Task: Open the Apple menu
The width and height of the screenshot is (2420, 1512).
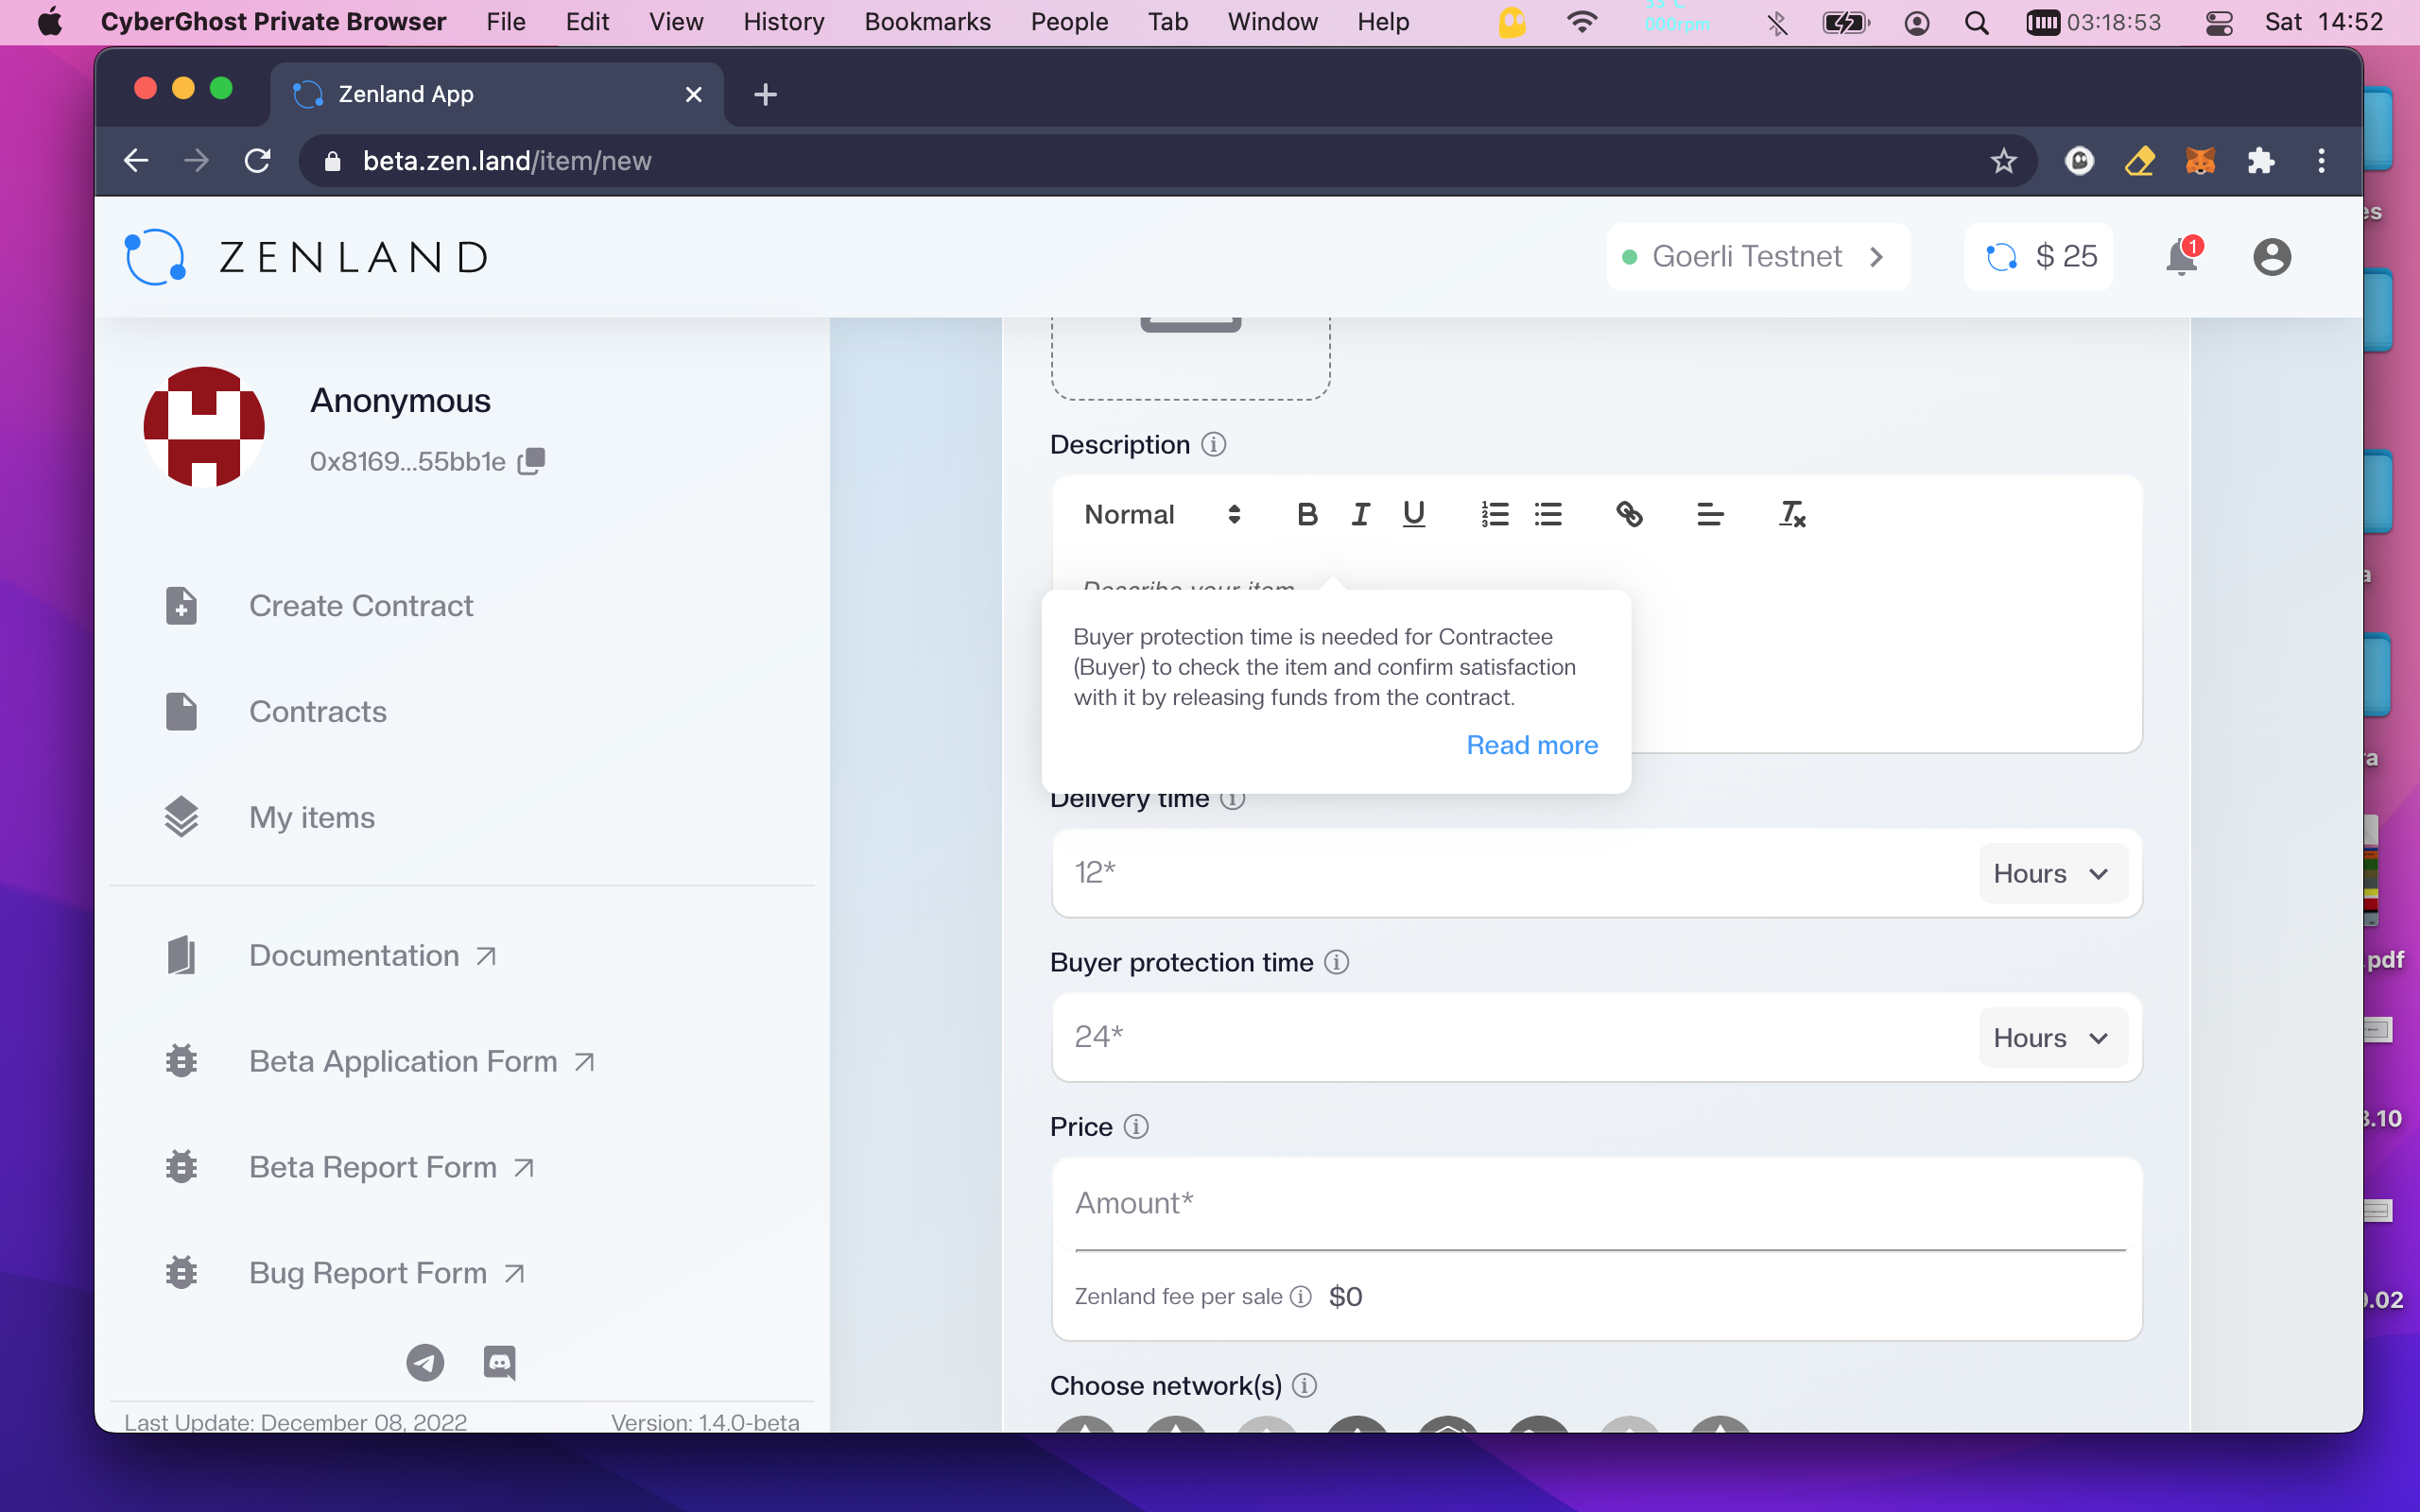Action: [49, 22]
